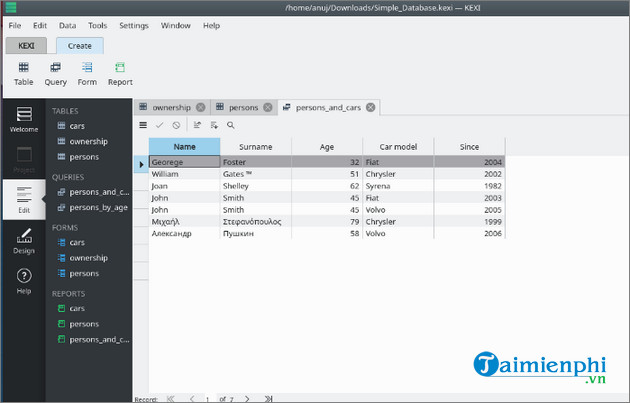
Task: Click sort ascending icon in table toolbar
Action: point(197,125)
